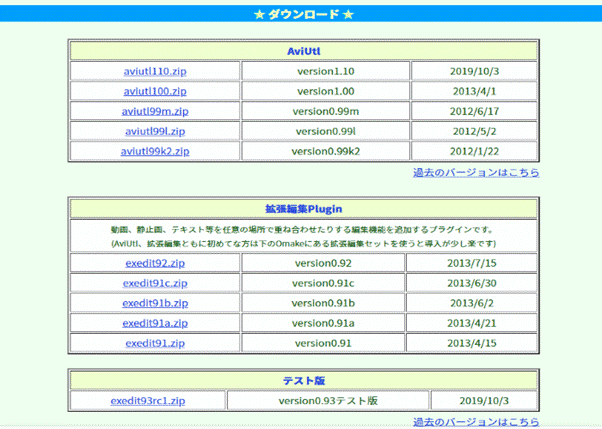
Task: Download aviutl110.zip file
Action: (155, 72)
